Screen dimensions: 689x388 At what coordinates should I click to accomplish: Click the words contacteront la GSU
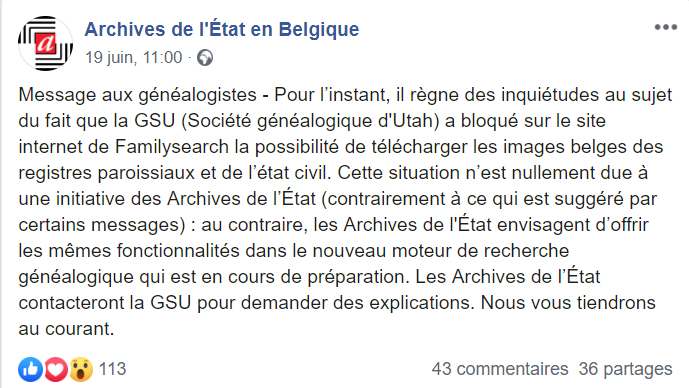coord(105,303)
